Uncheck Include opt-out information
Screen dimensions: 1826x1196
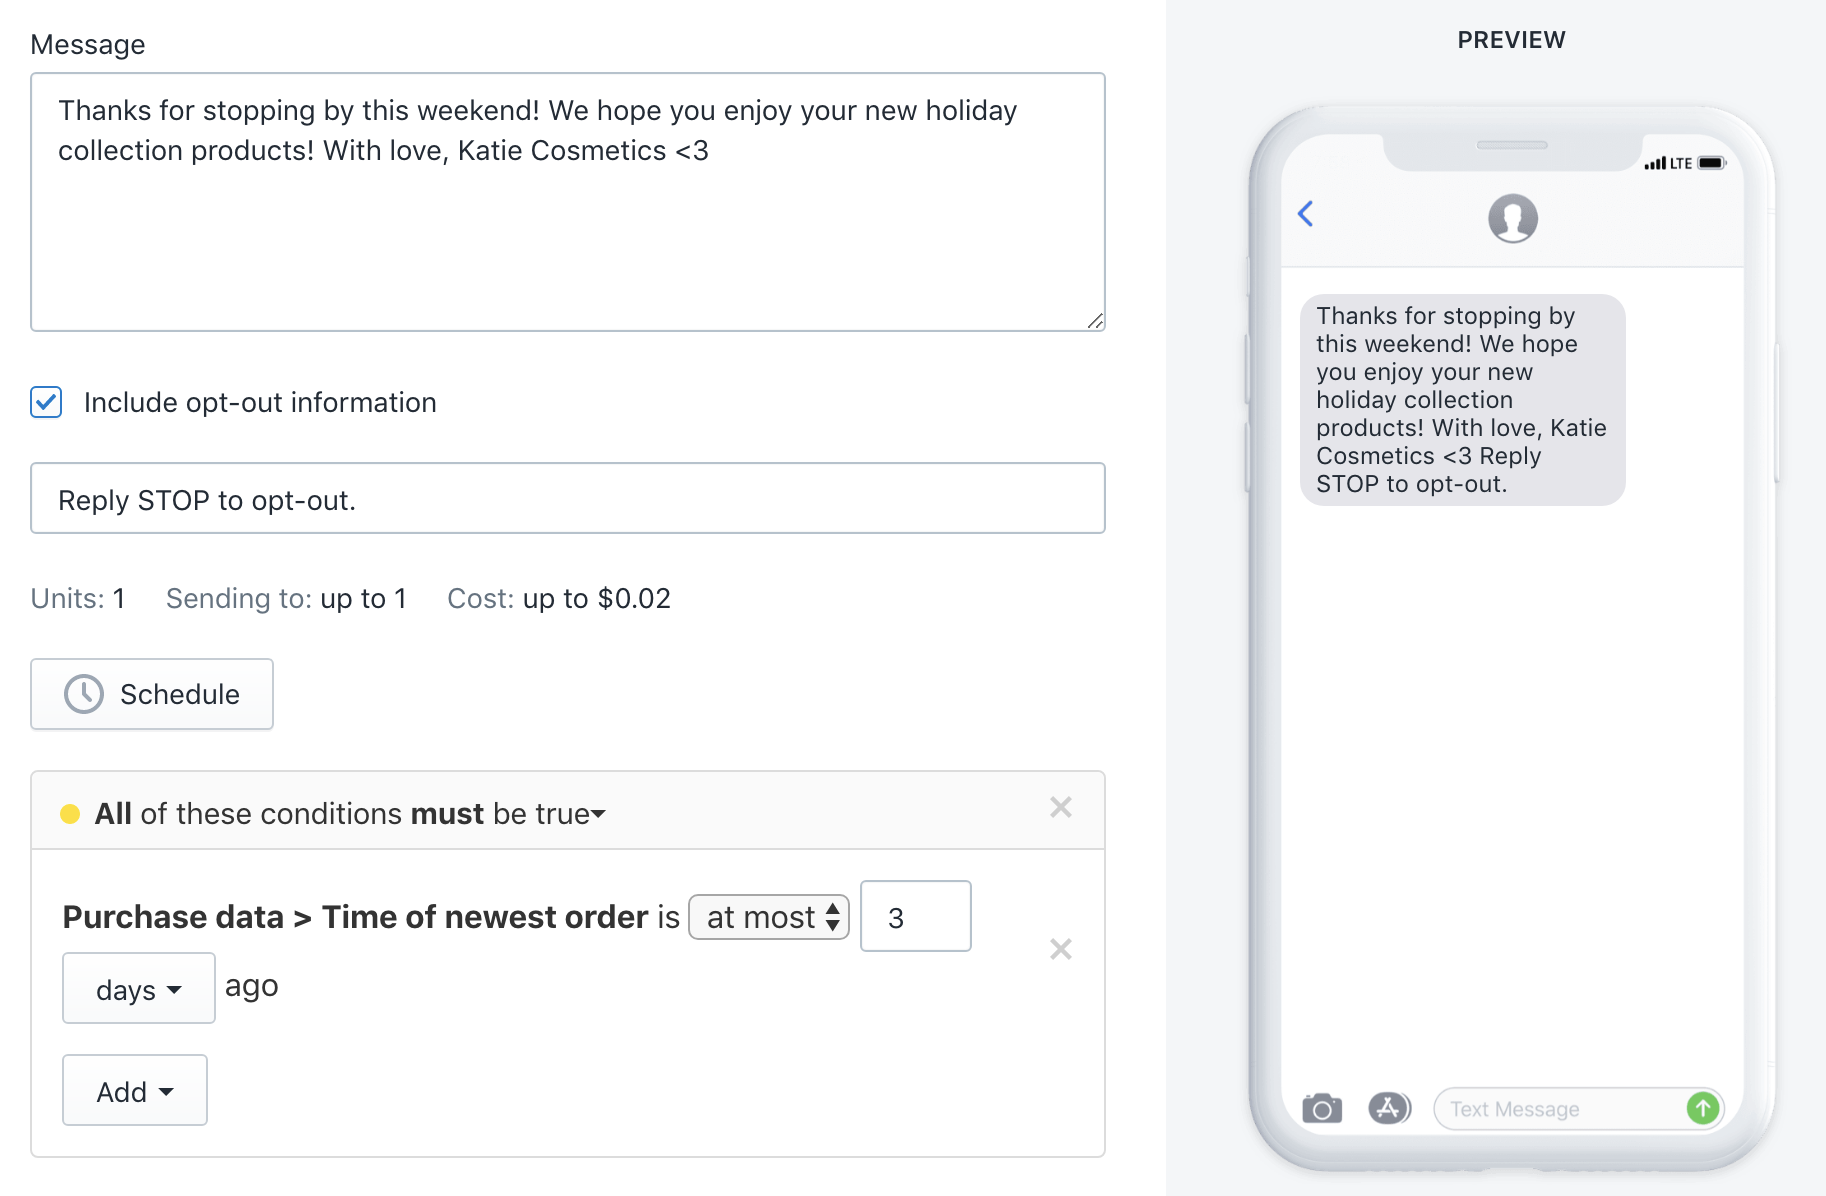46,402
